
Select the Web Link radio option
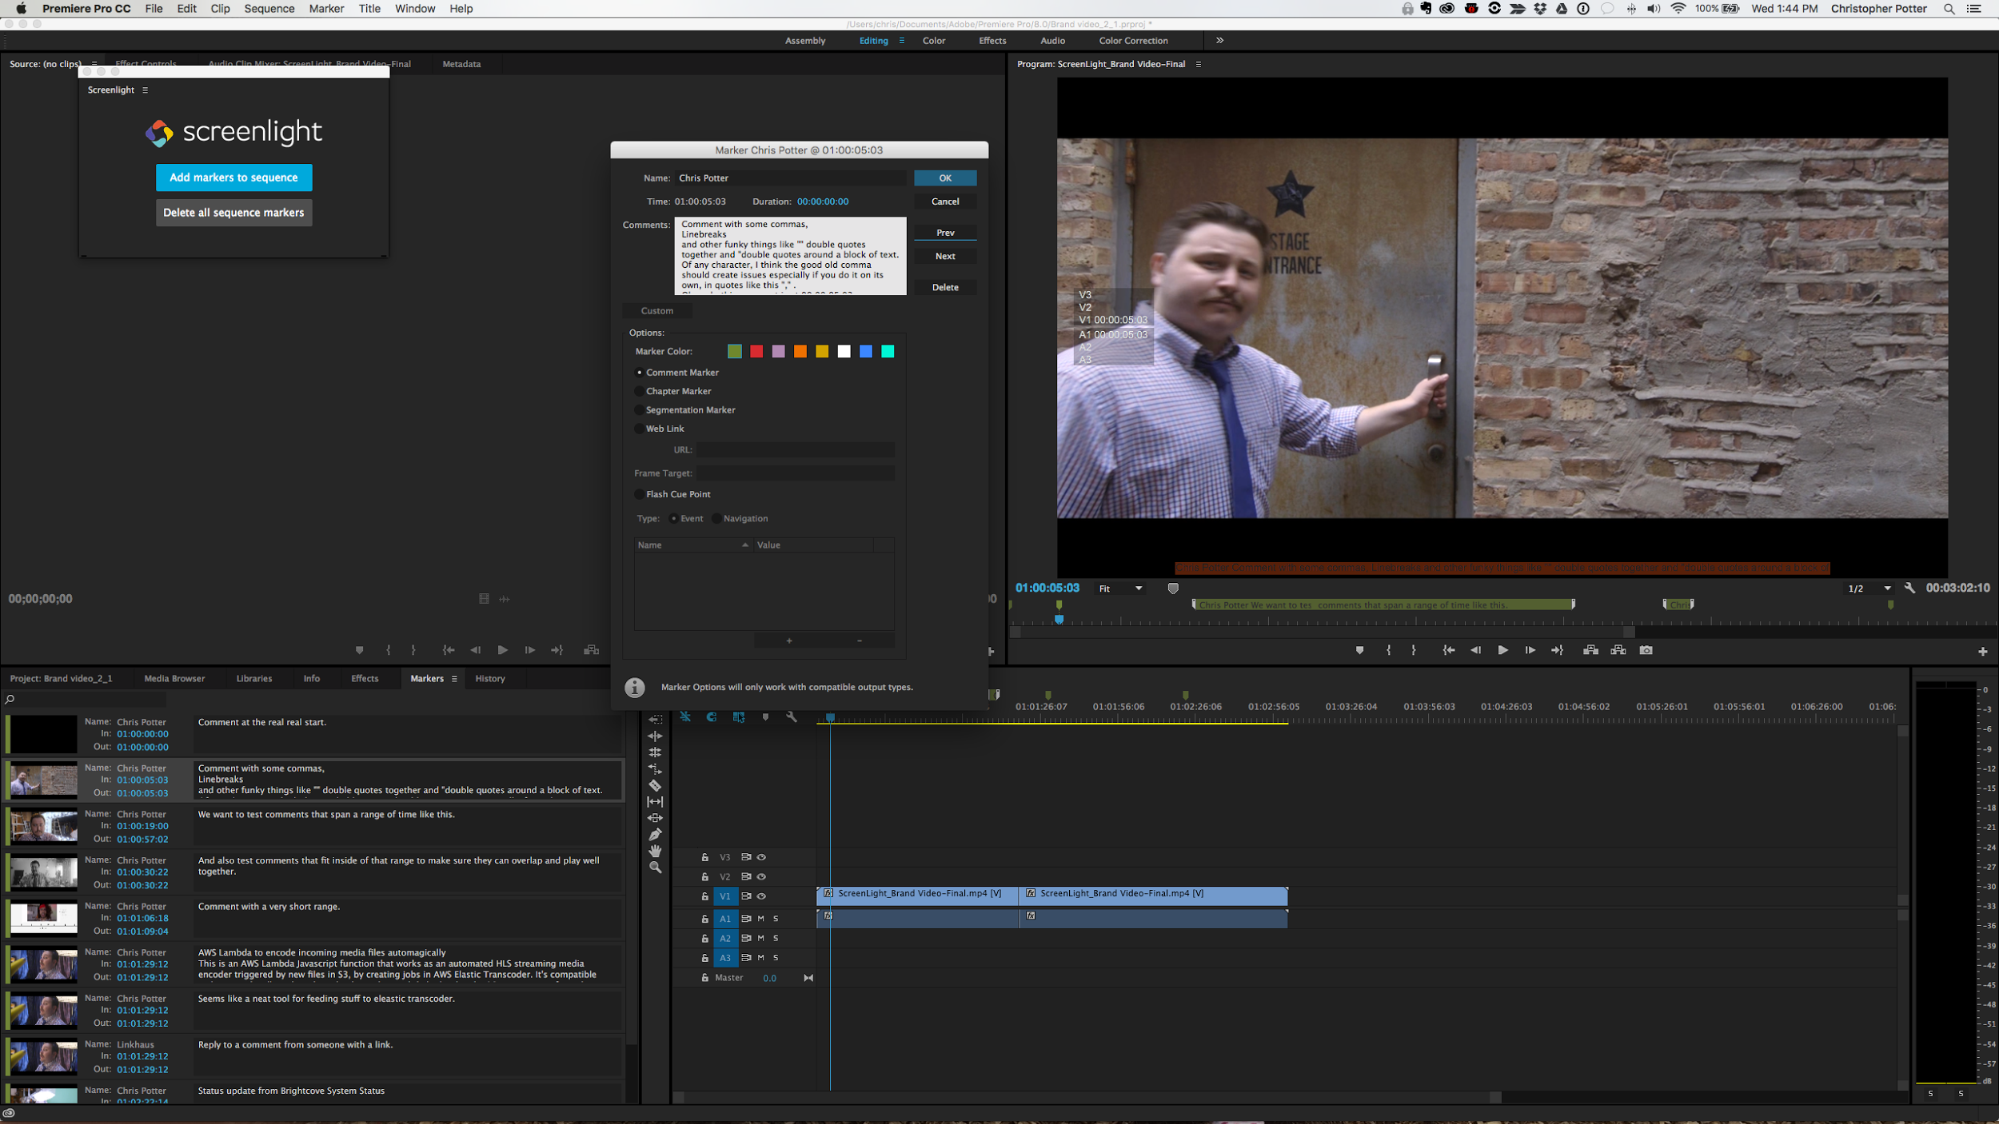click(640, 428)
